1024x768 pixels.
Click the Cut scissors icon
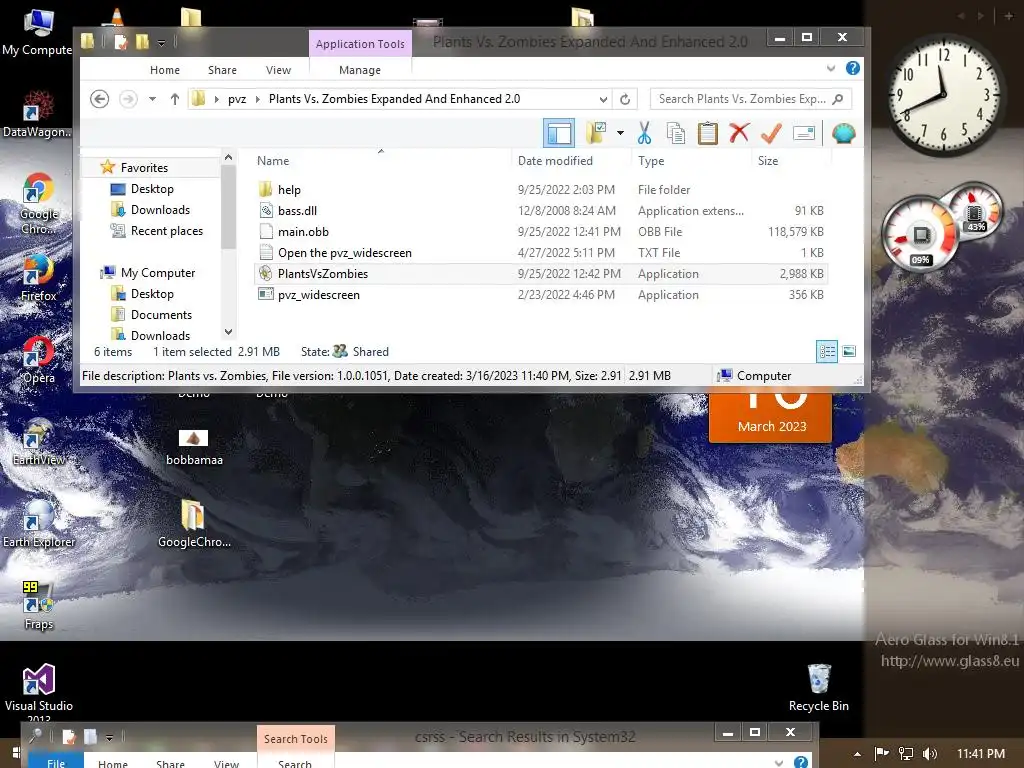point(644,133)
